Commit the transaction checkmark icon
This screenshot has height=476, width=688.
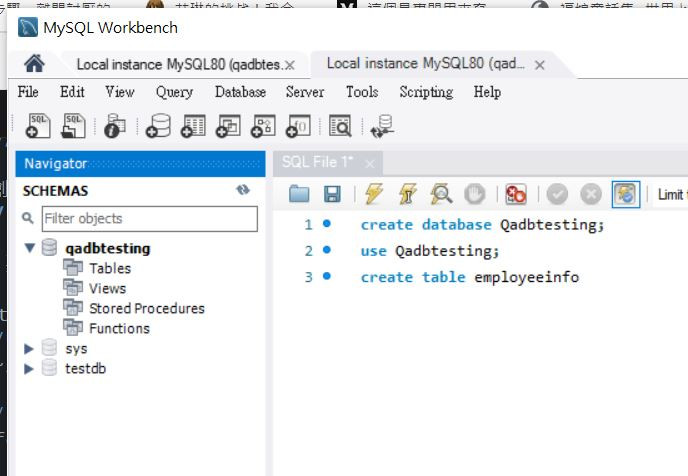[557, 194]
